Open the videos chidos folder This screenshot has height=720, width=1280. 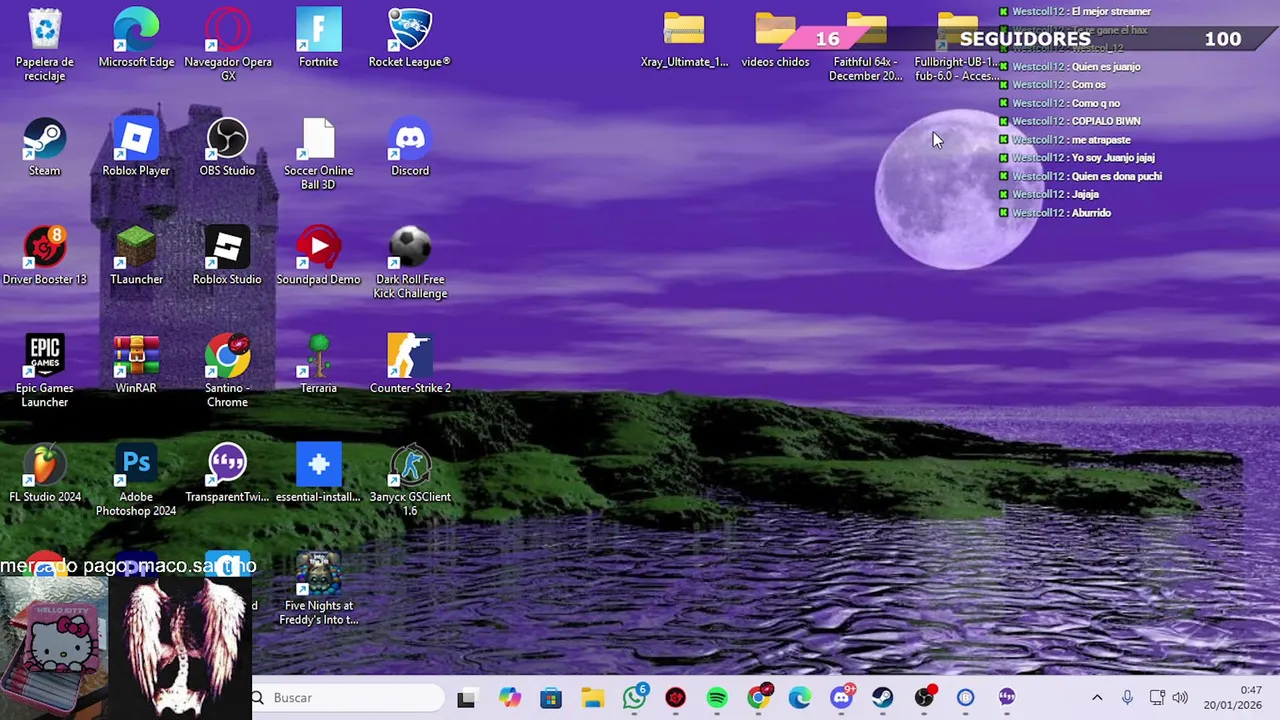click(775, 40)
